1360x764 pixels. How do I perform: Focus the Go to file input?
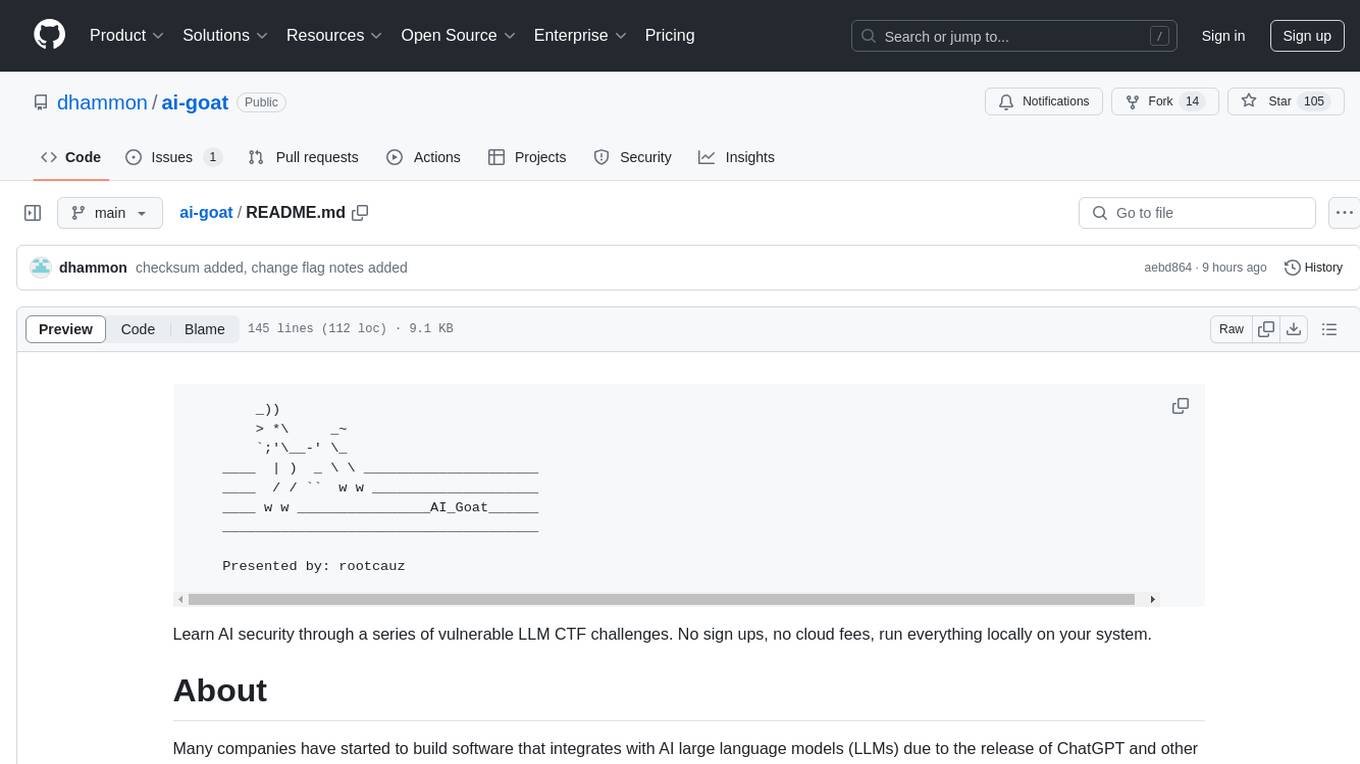tap(1197, 213)
